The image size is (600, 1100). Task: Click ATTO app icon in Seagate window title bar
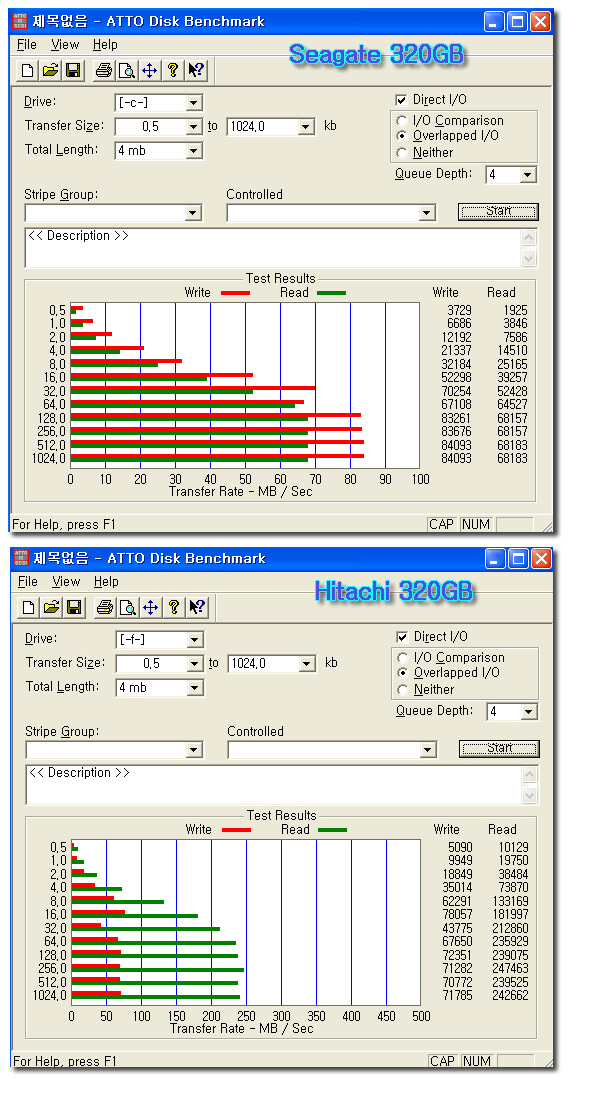21,21
